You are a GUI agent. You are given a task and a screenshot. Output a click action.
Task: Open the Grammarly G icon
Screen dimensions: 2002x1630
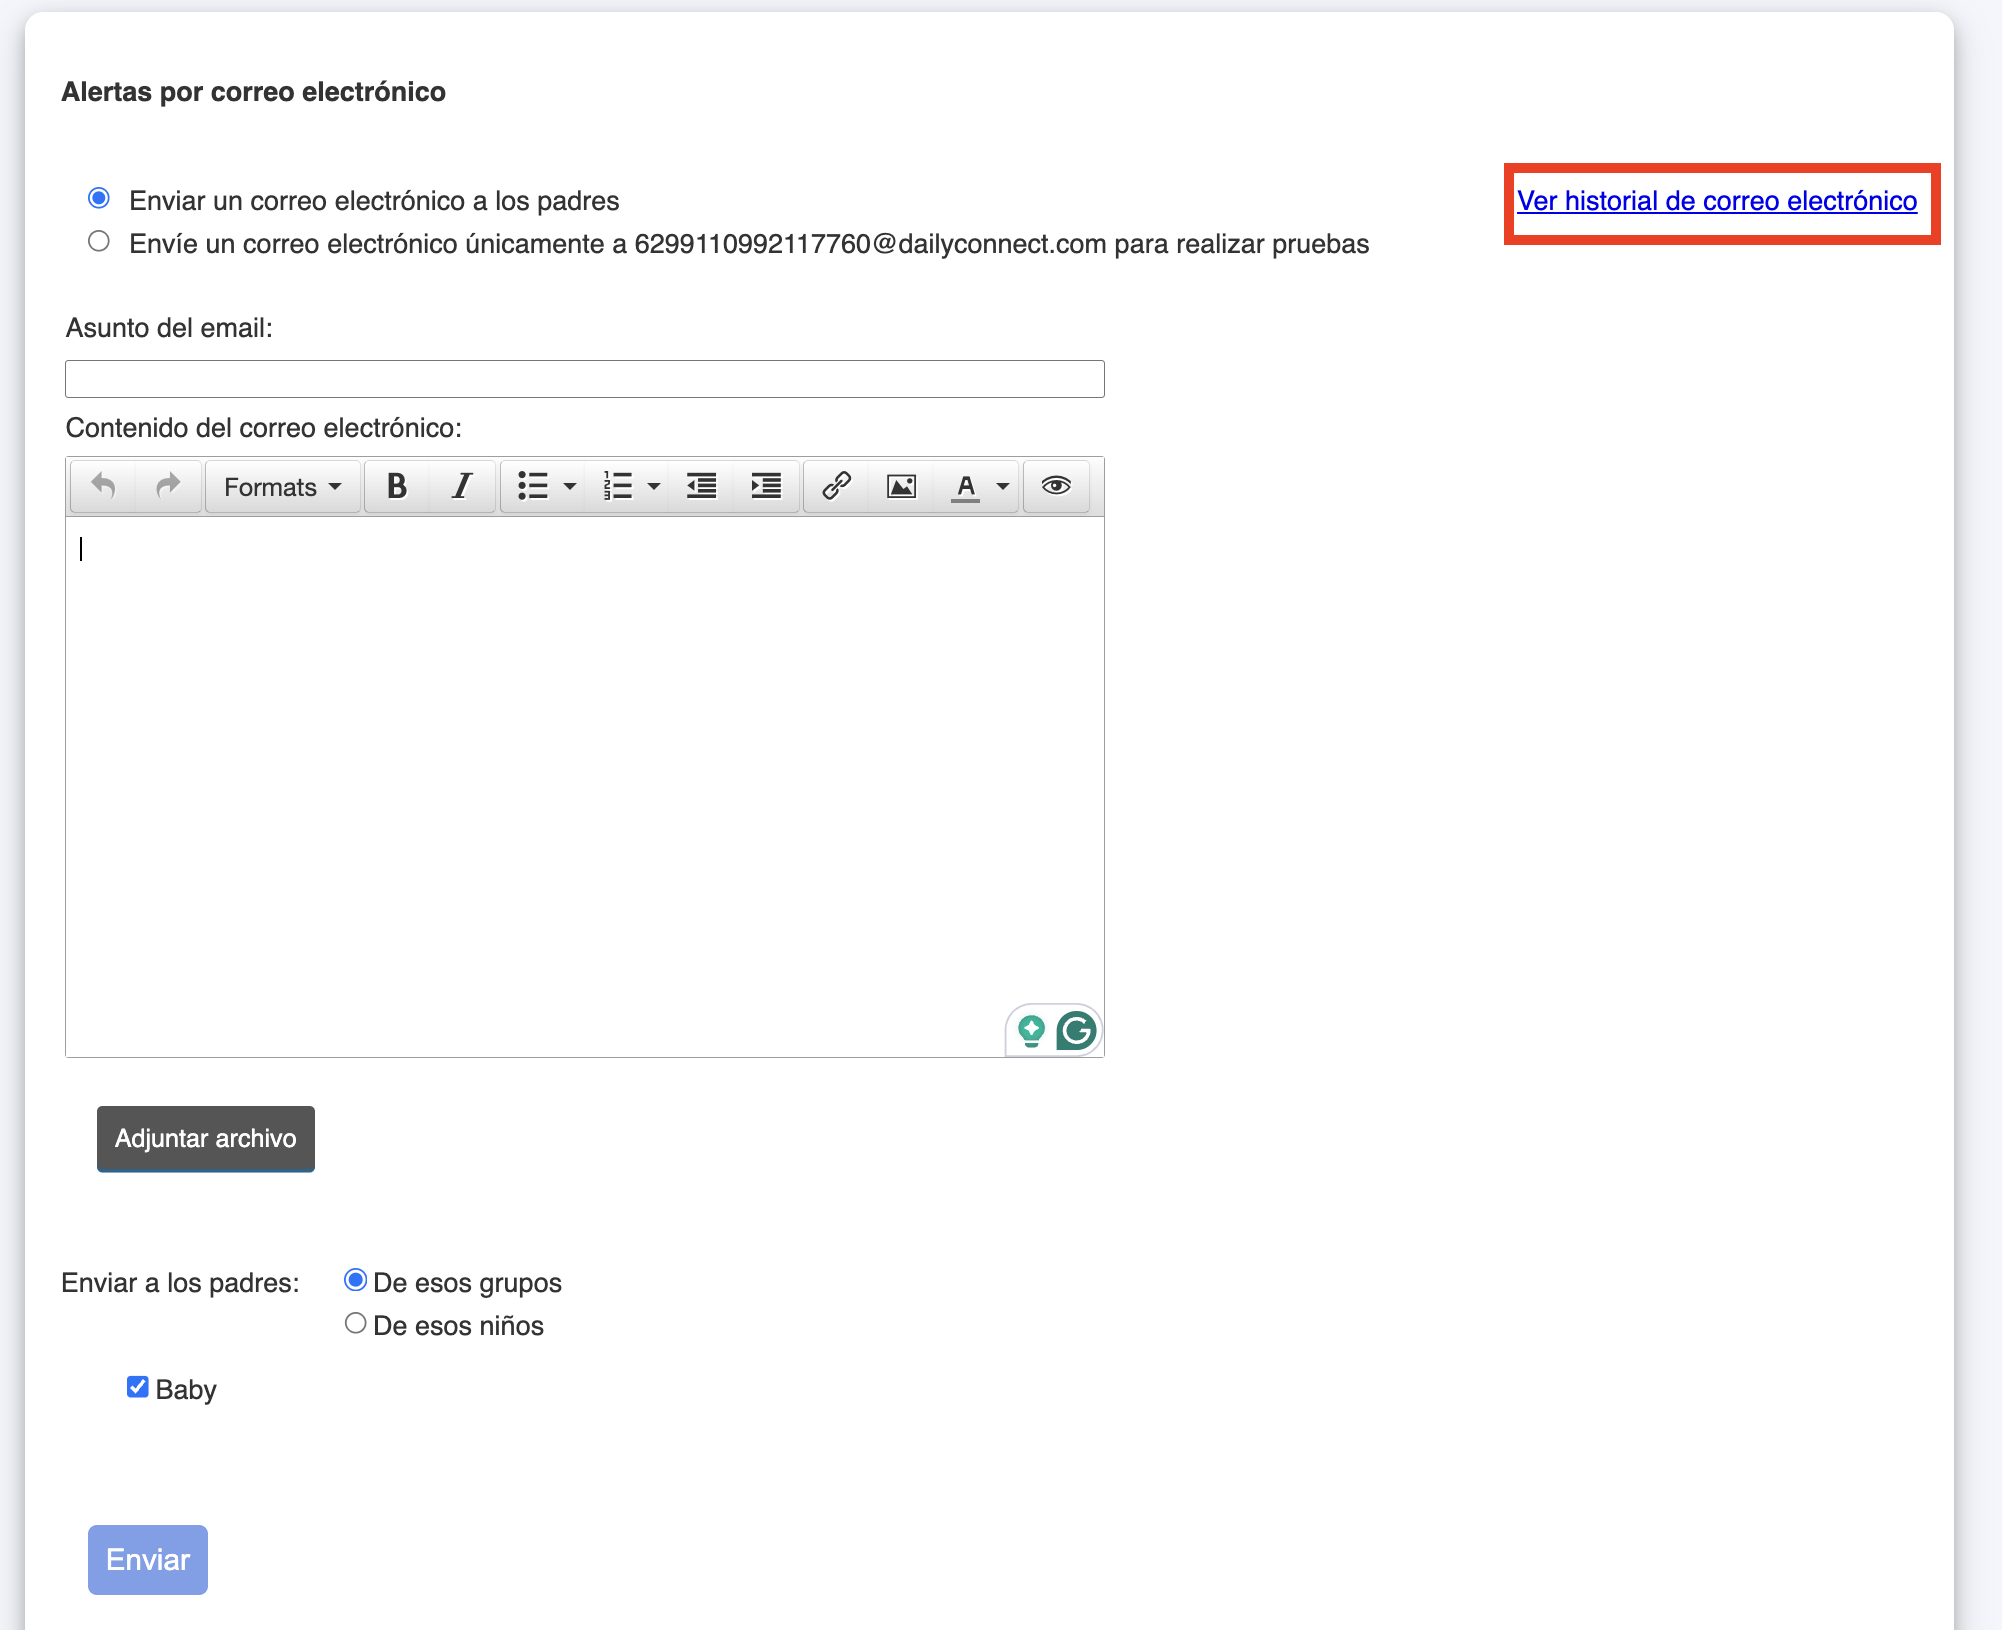click(1076, 1030)
